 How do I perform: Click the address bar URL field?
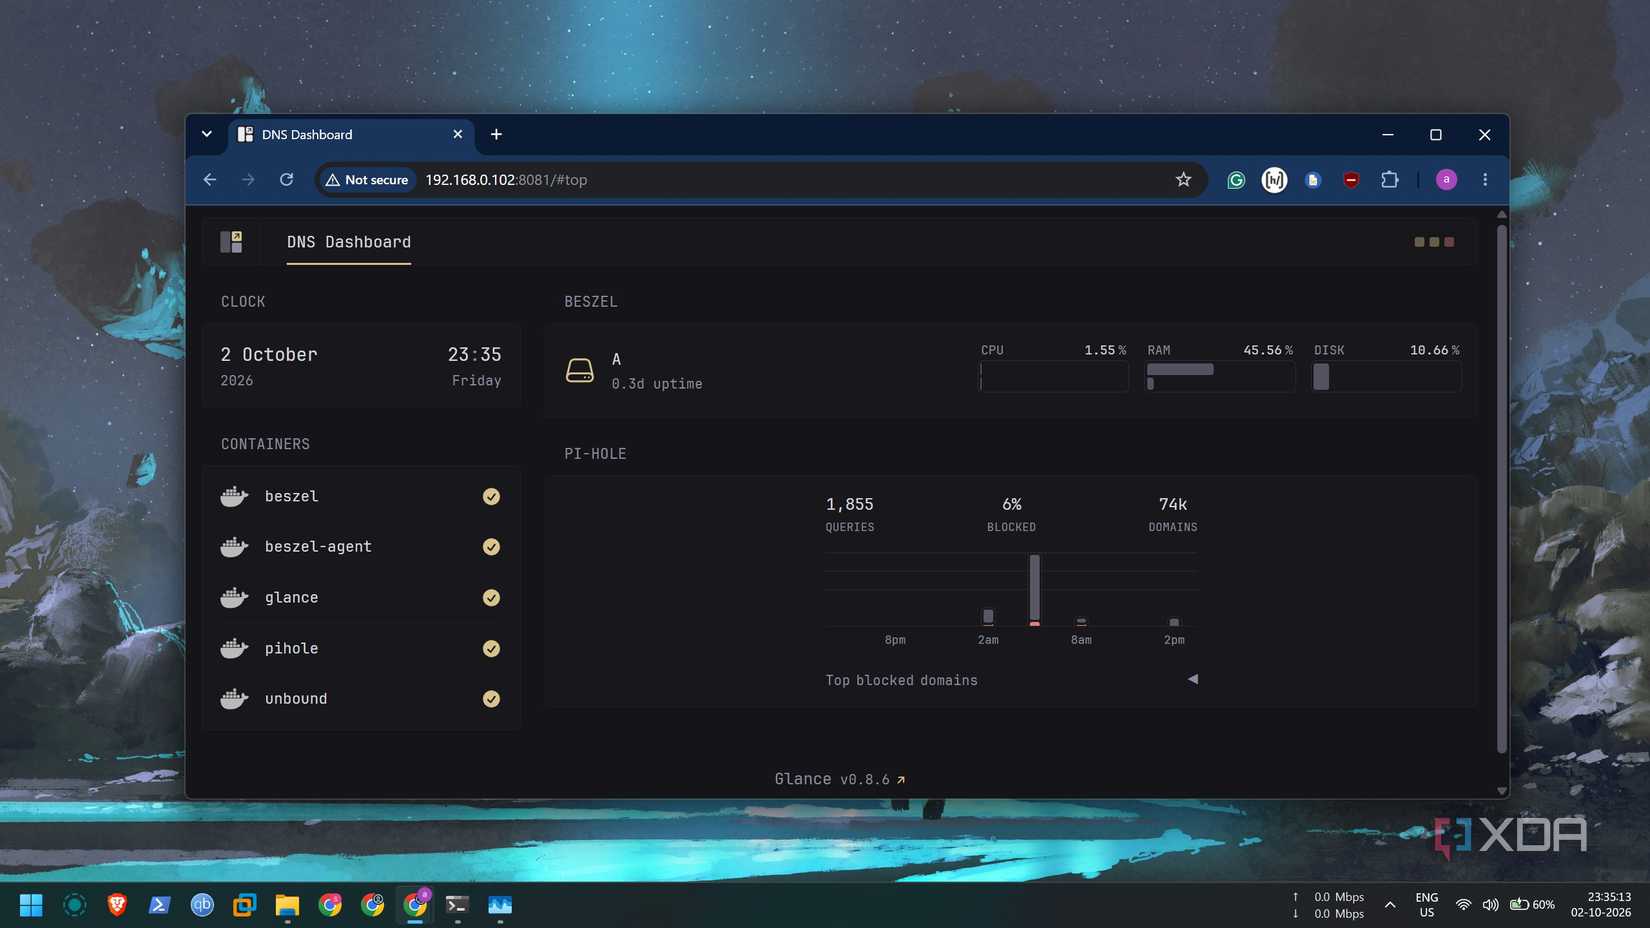pos(790,180)
